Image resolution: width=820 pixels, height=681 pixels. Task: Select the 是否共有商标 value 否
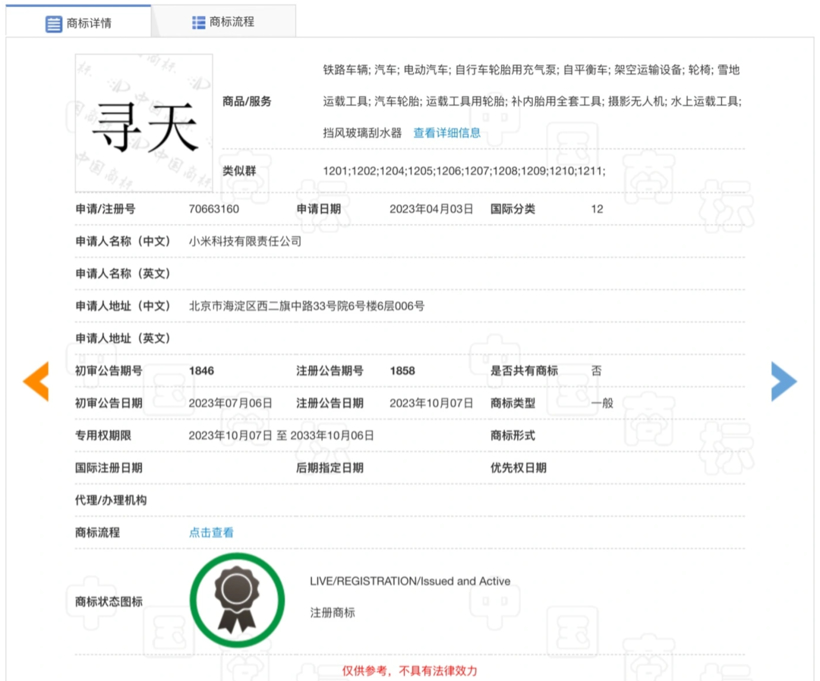click(x=597, y=371)
